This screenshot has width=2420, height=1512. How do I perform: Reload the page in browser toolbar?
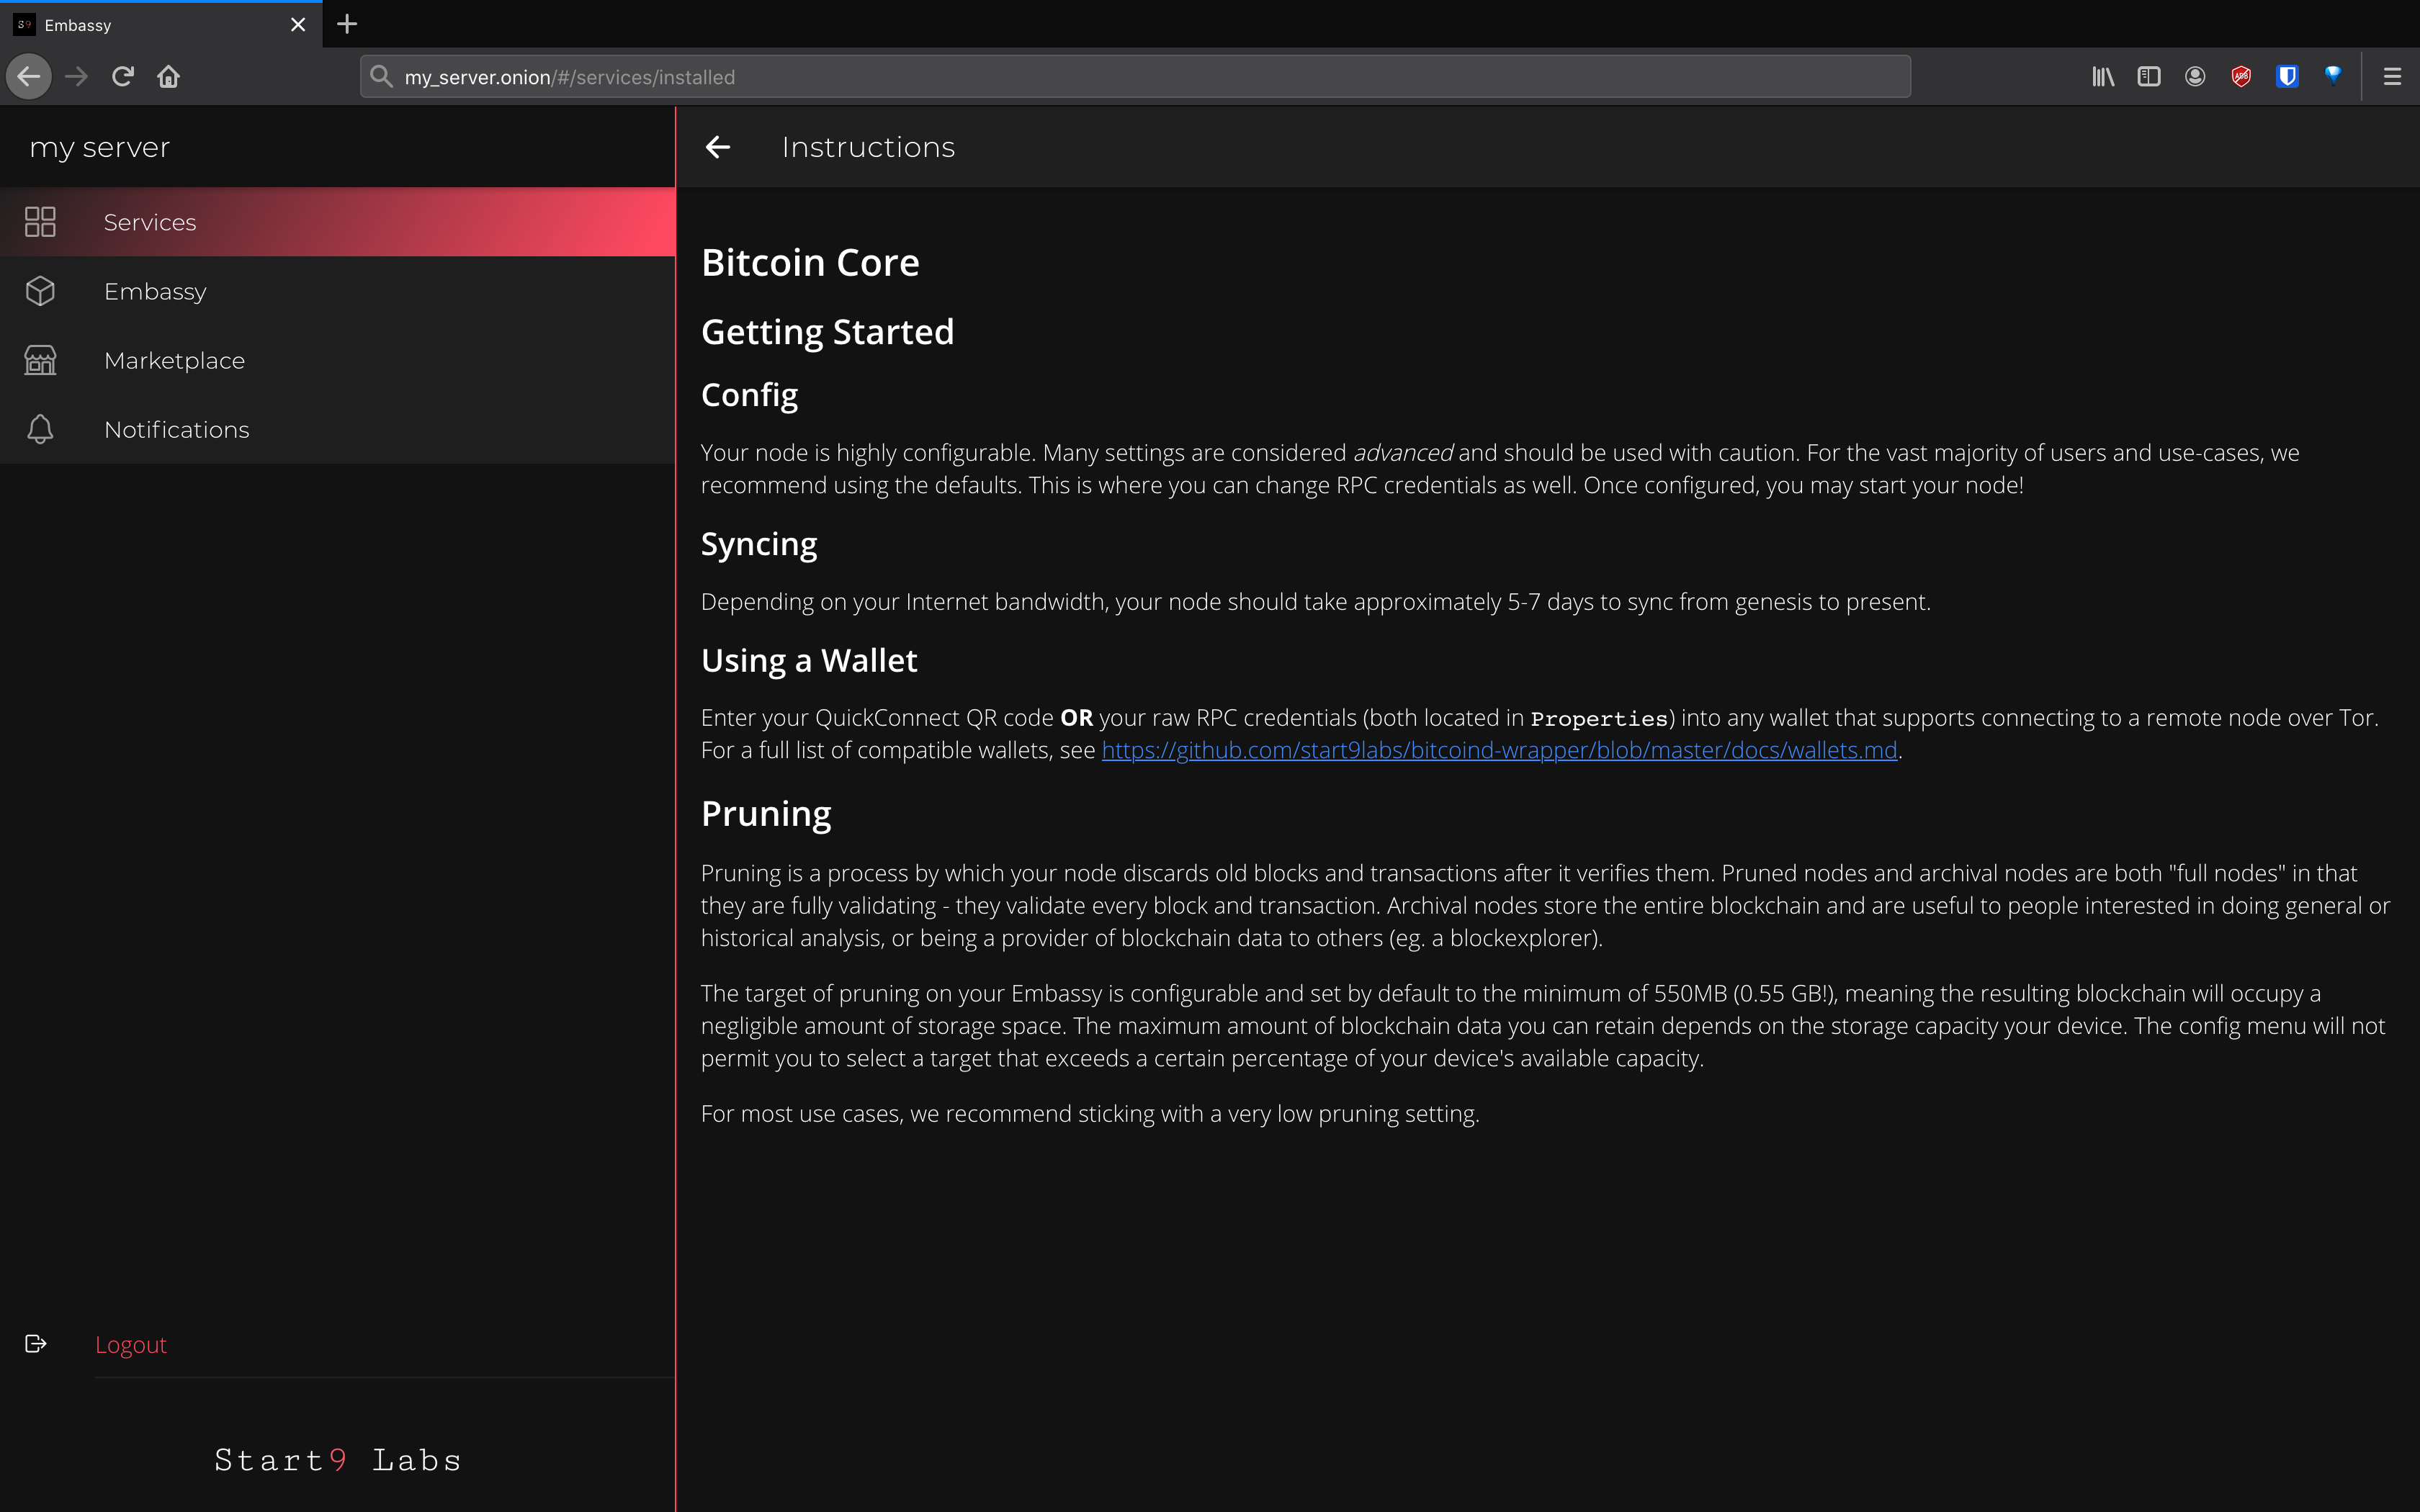pyautogui.click(x=123, y=77)
